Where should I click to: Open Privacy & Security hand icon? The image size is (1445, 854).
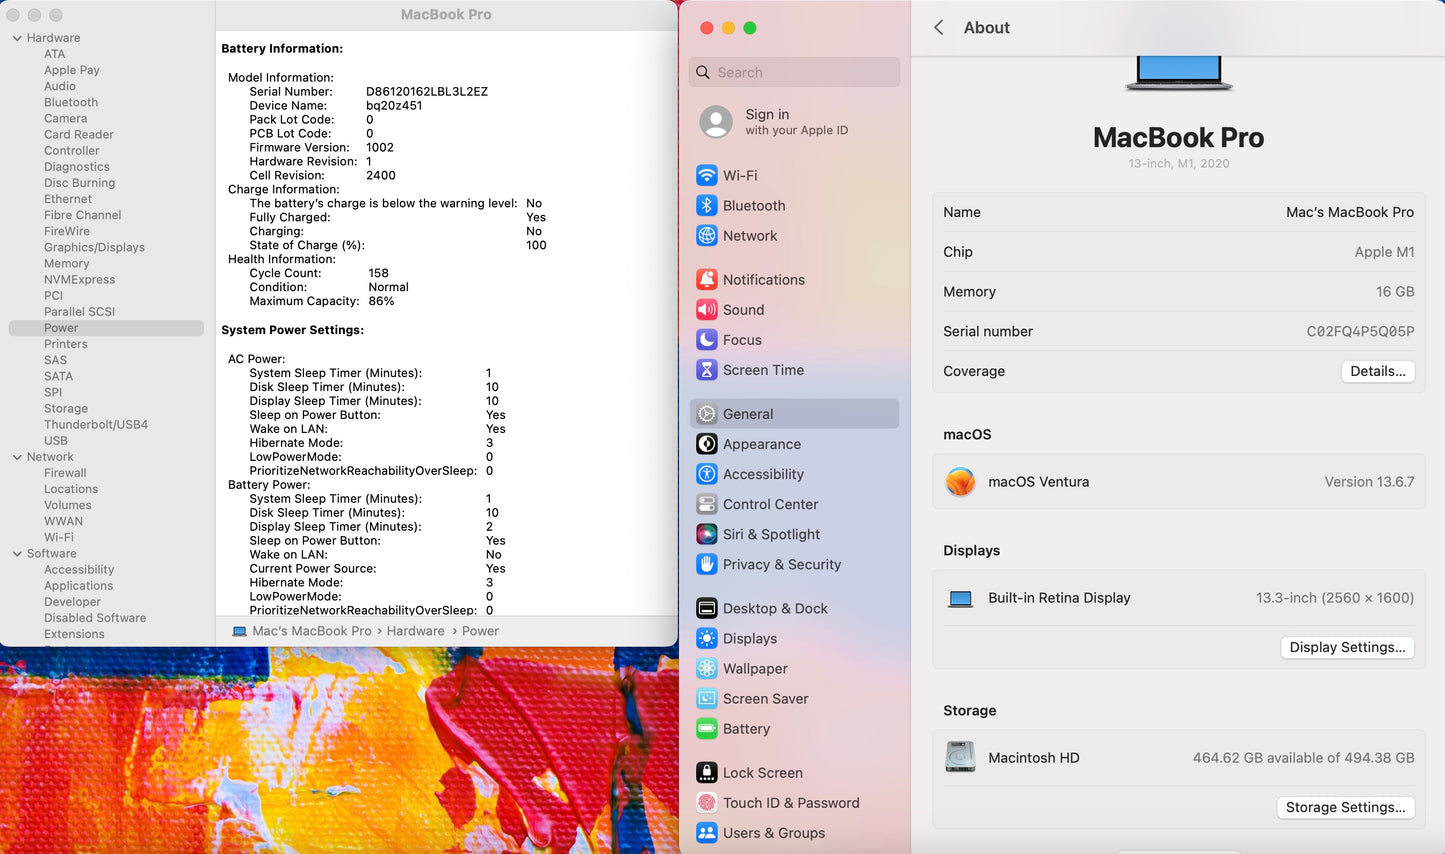707,564
